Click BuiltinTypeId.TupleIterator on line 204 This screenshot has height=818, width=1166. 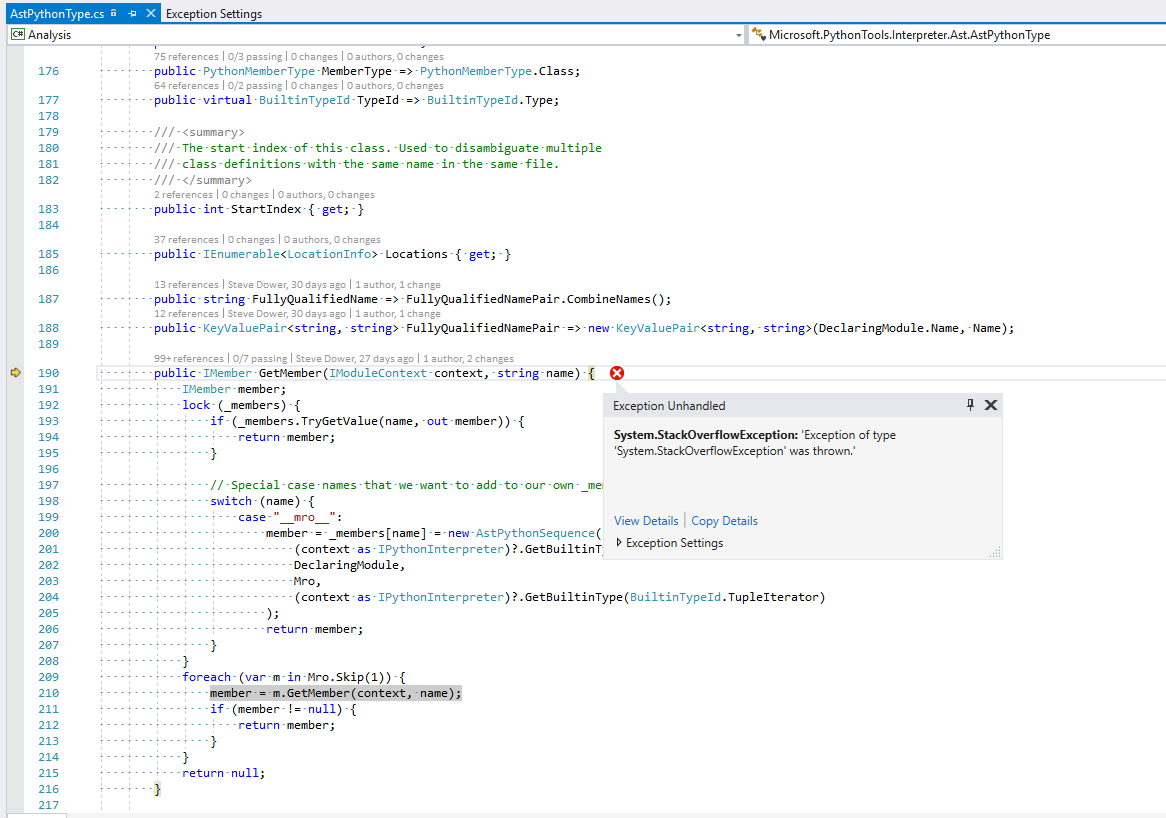tap(724, 597)
